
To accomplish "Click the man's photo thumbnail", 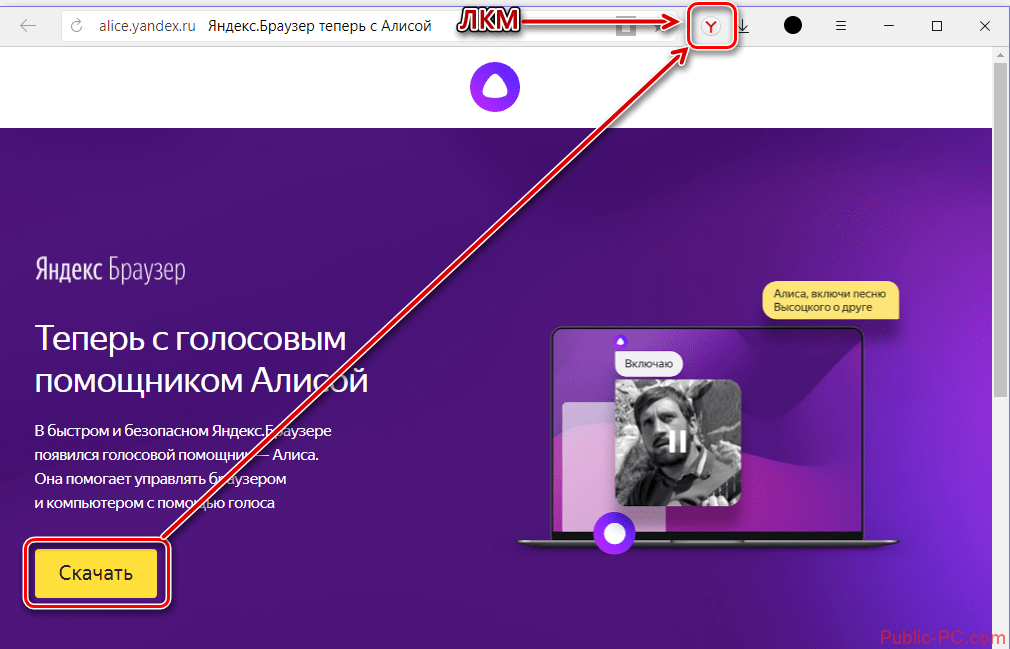I will point(678,442).
